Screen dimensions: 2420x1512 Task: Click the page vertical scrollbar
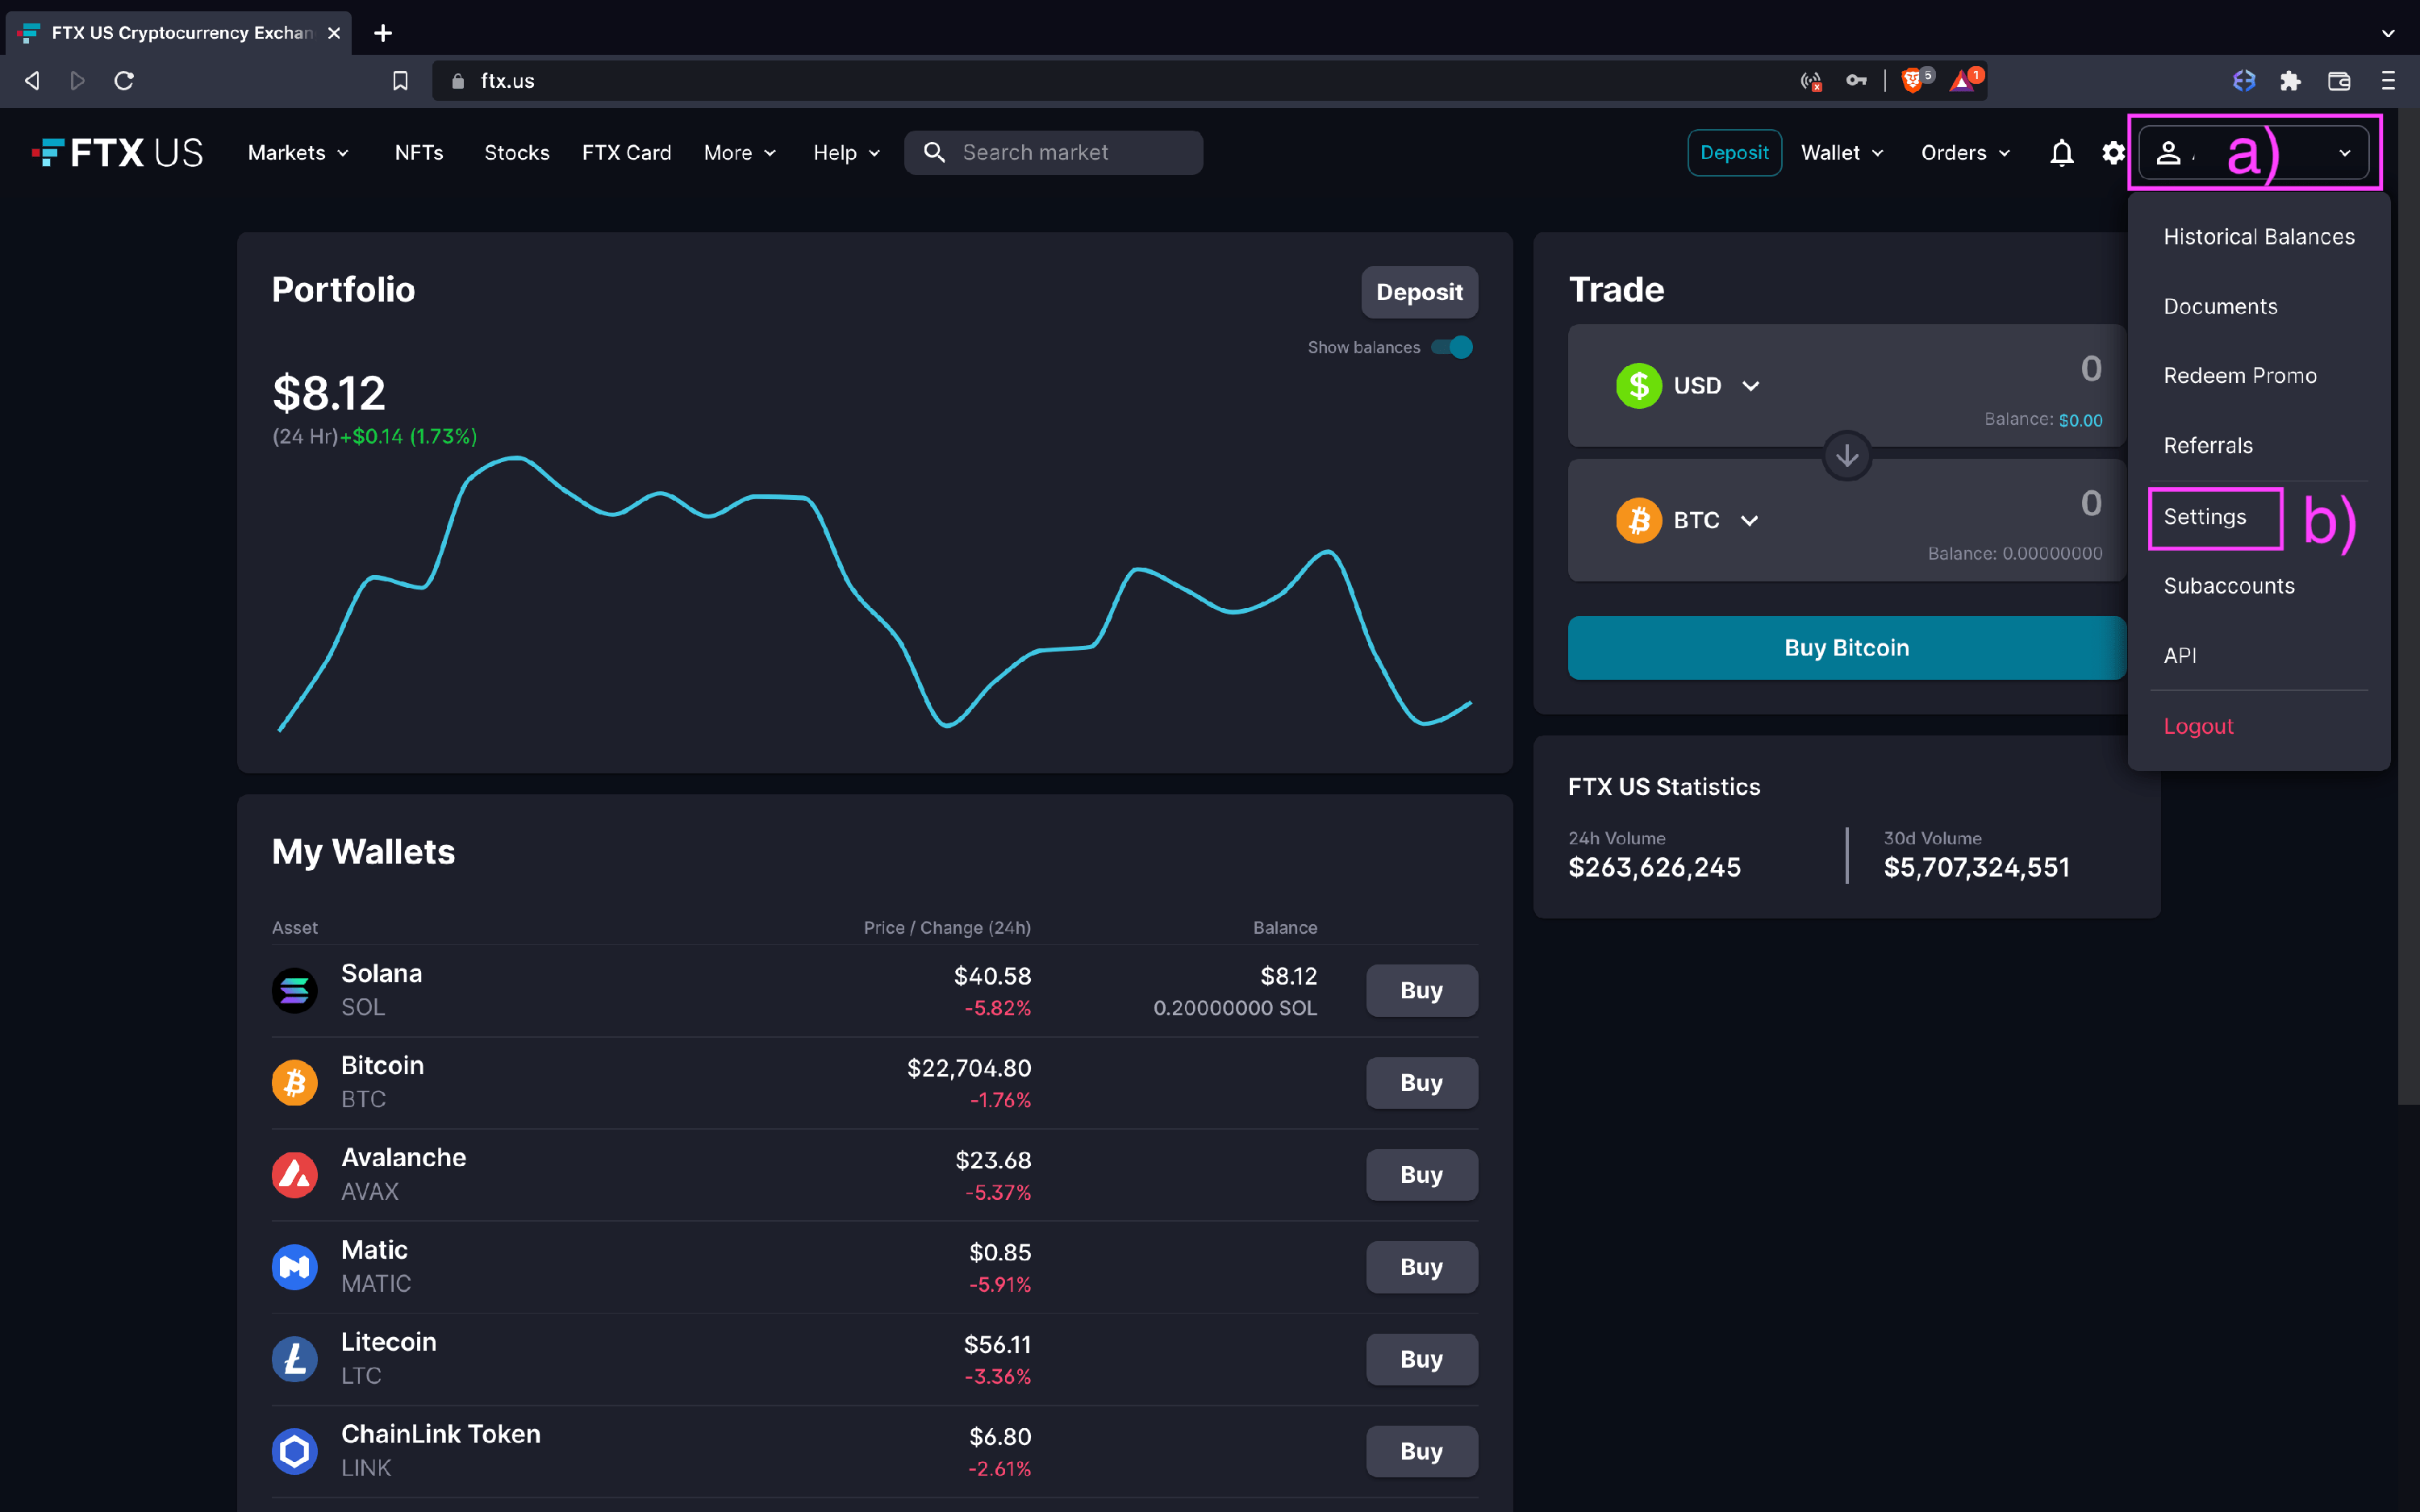[x=2408, y=608]
